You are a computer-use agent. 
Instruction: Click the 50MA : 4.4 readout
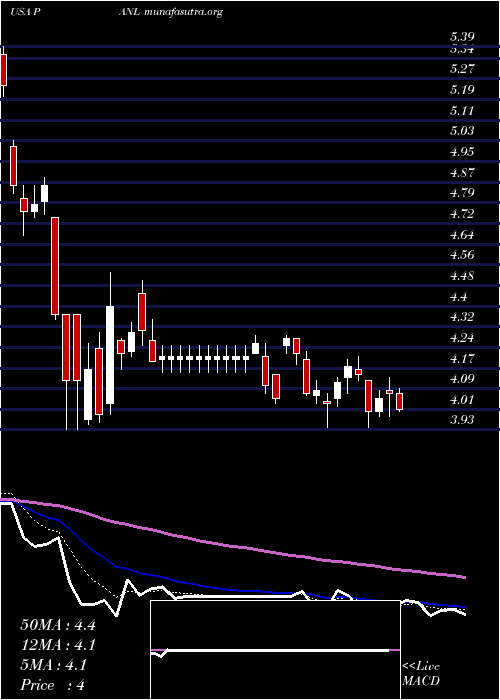[58, 625]
